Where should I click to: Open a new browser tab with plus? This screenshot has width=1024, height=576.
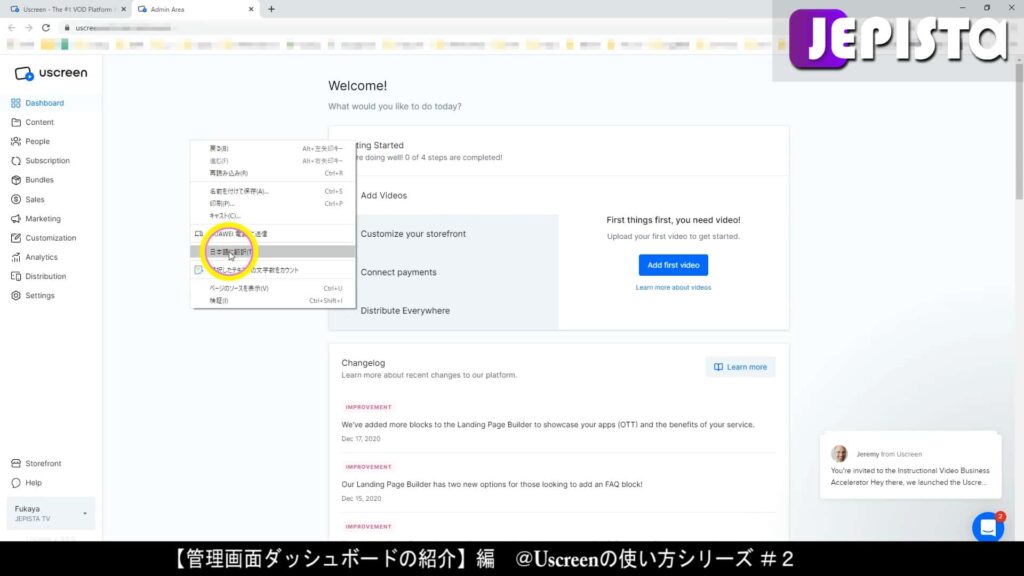(x=272, y=9)
